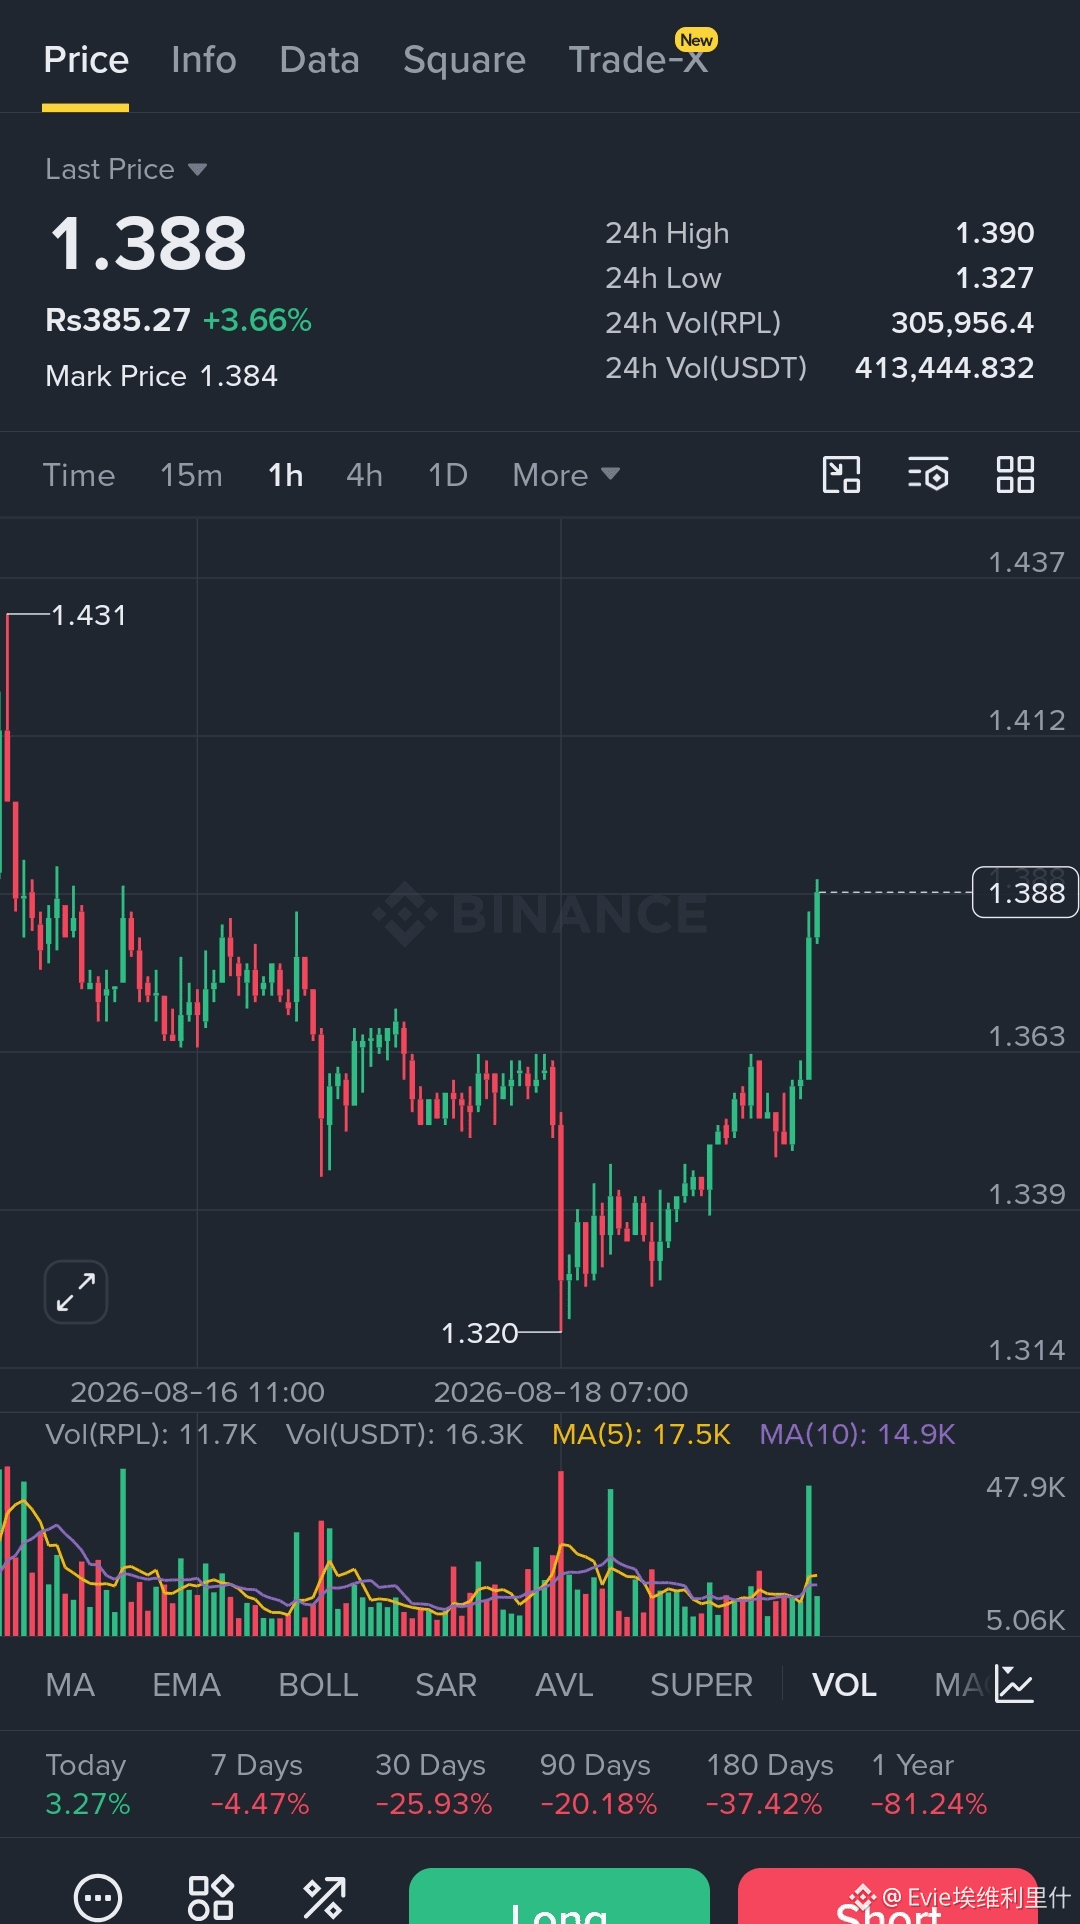Tap the Mark Price 1.384 text
Screen dimensions: 1080x1924
point(162,376)
